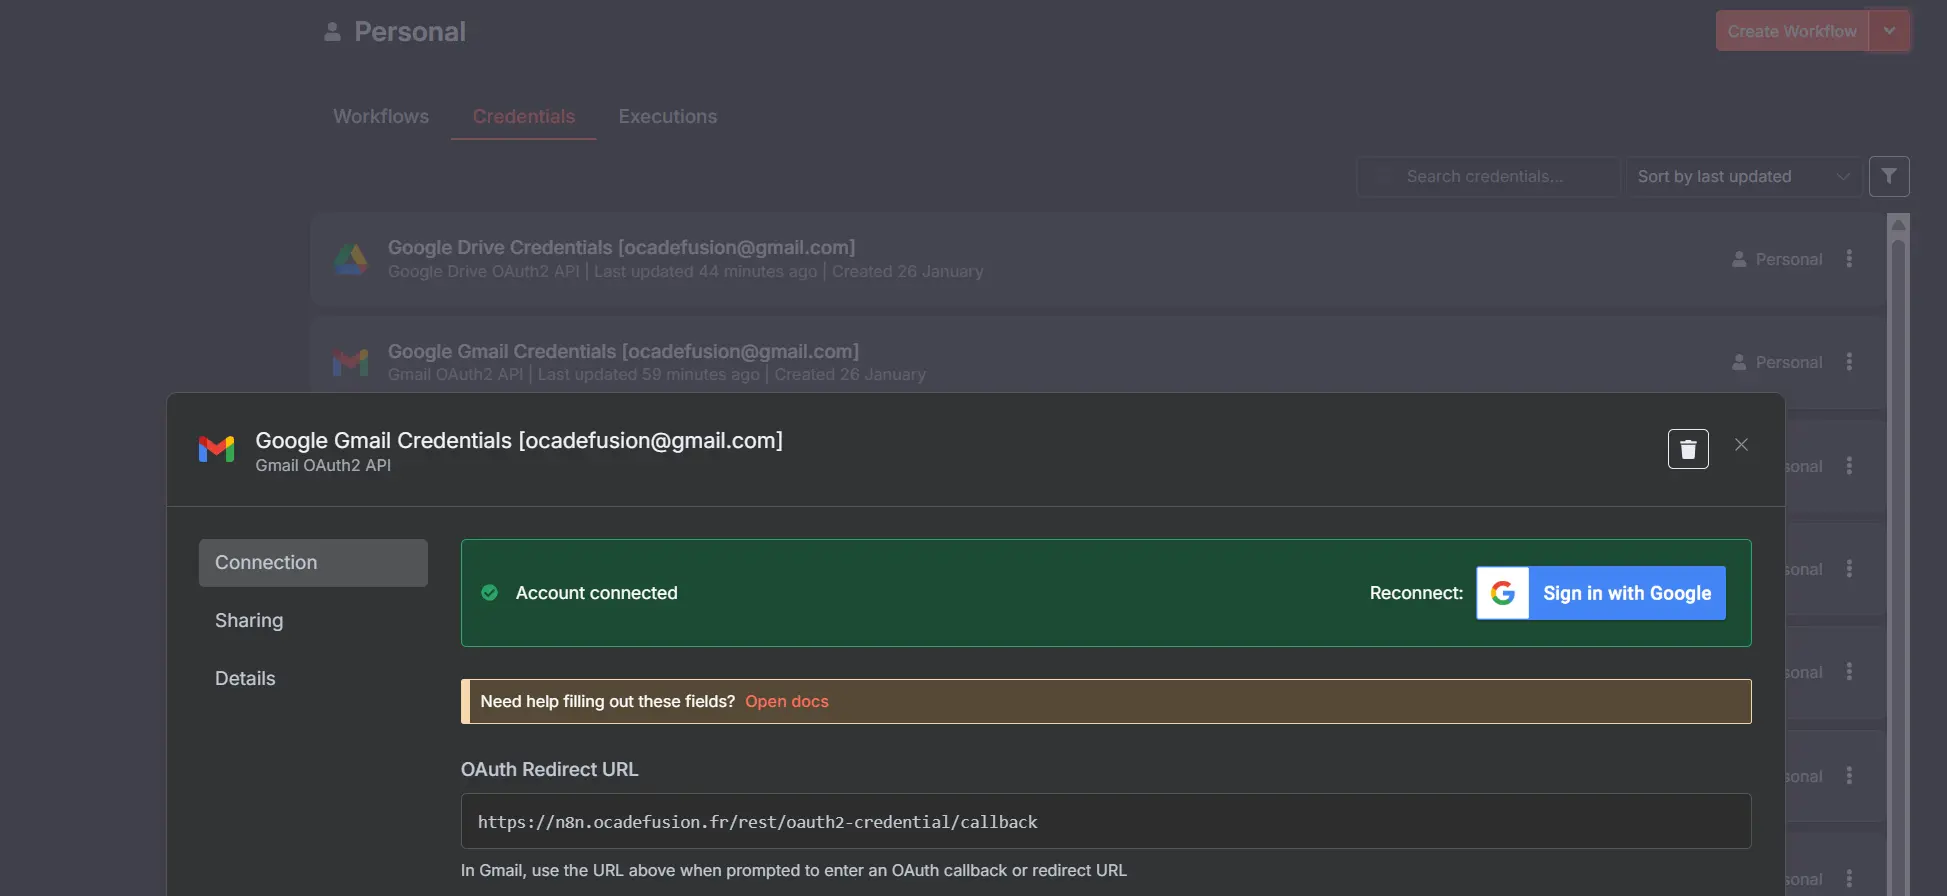Click the Gmail logo in the dialog header
Viewport: 1947px width, 896px height.
216,450
